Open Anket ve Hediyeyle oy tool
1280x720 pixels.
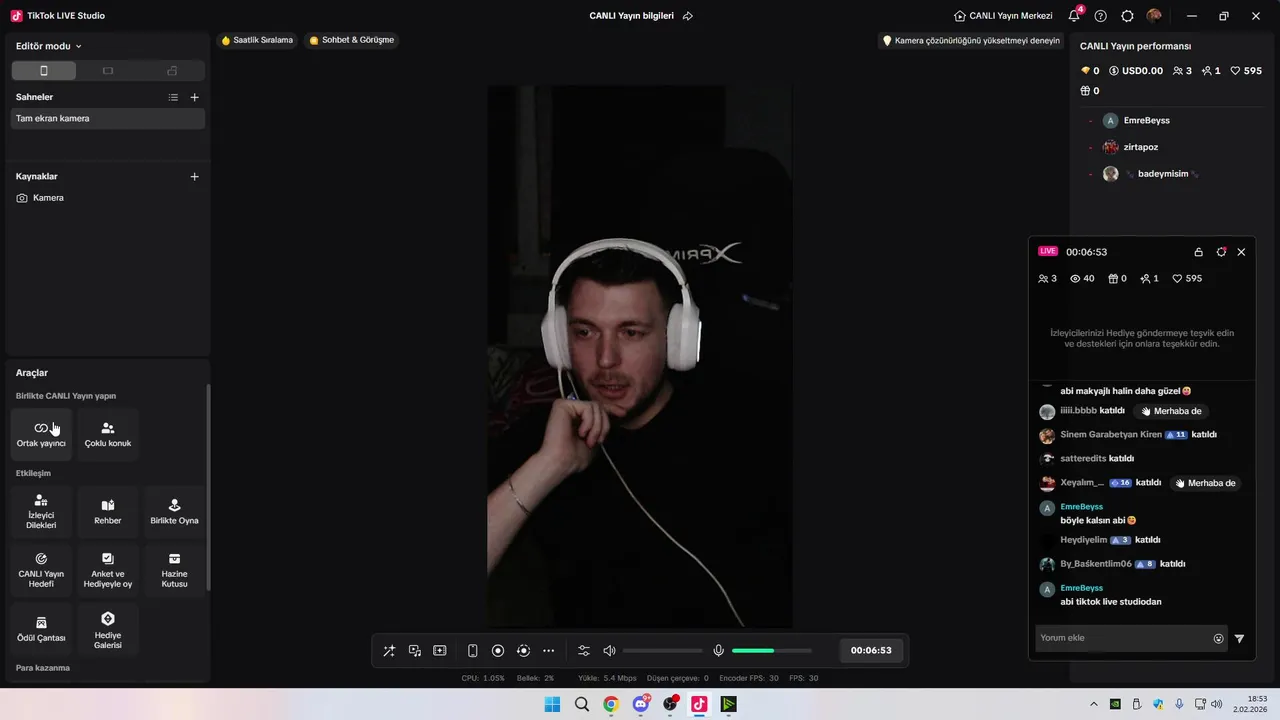(x=108, y=570)
